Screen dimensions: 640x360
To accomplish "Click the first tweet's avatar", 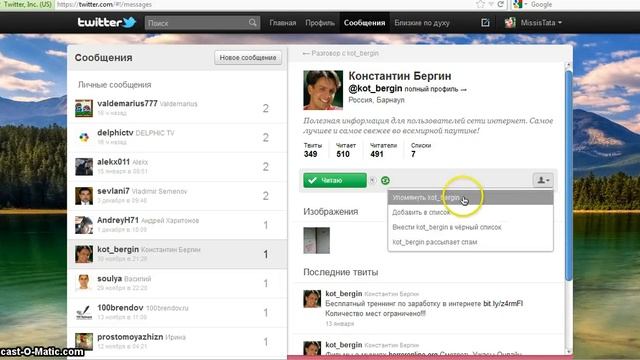I will [312, 299].
